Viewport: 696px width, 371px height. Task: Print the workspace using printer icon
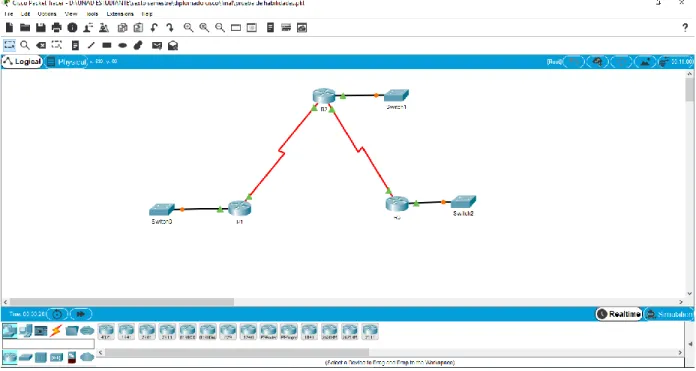click(57, 28)
